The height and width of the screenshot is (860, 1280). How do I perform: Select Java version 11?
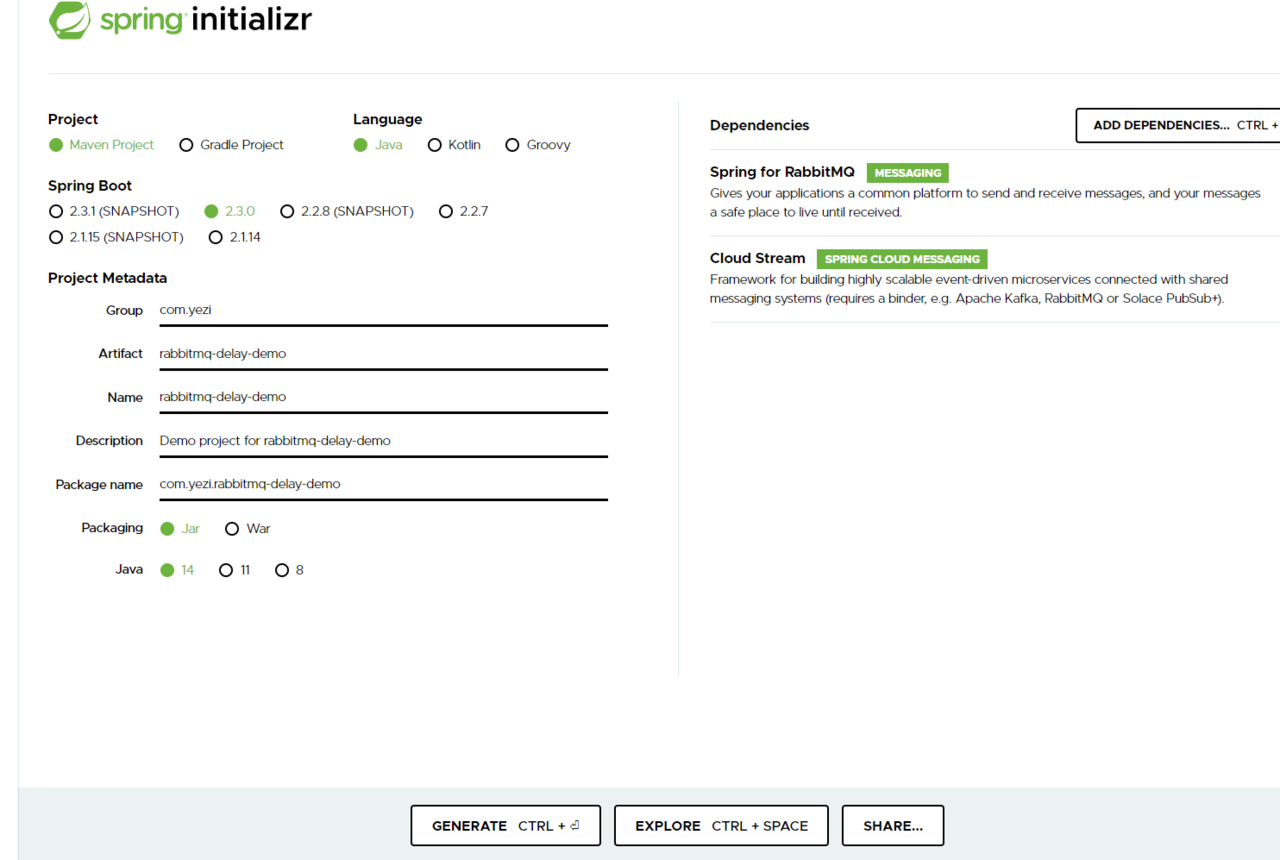coord(226,570)
